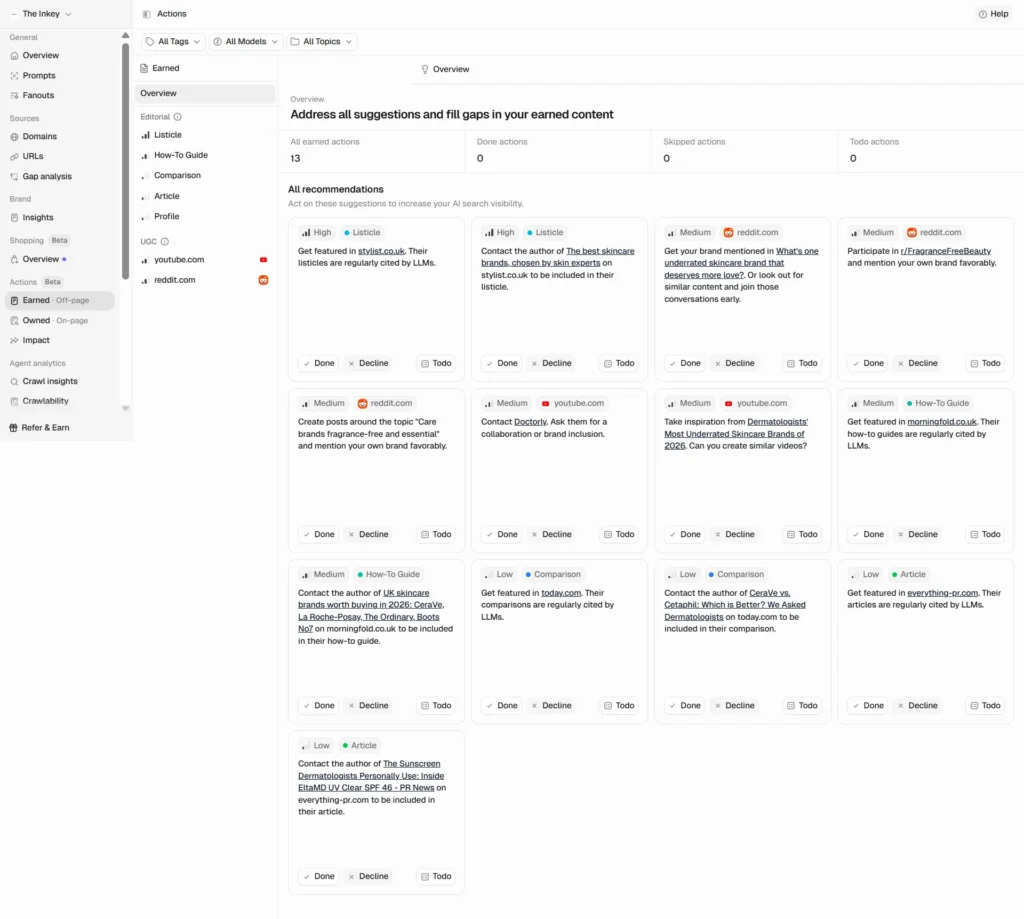Click the Refer & Earn gift icon
Screen dimensions: 1024x919
coord(13,428)
